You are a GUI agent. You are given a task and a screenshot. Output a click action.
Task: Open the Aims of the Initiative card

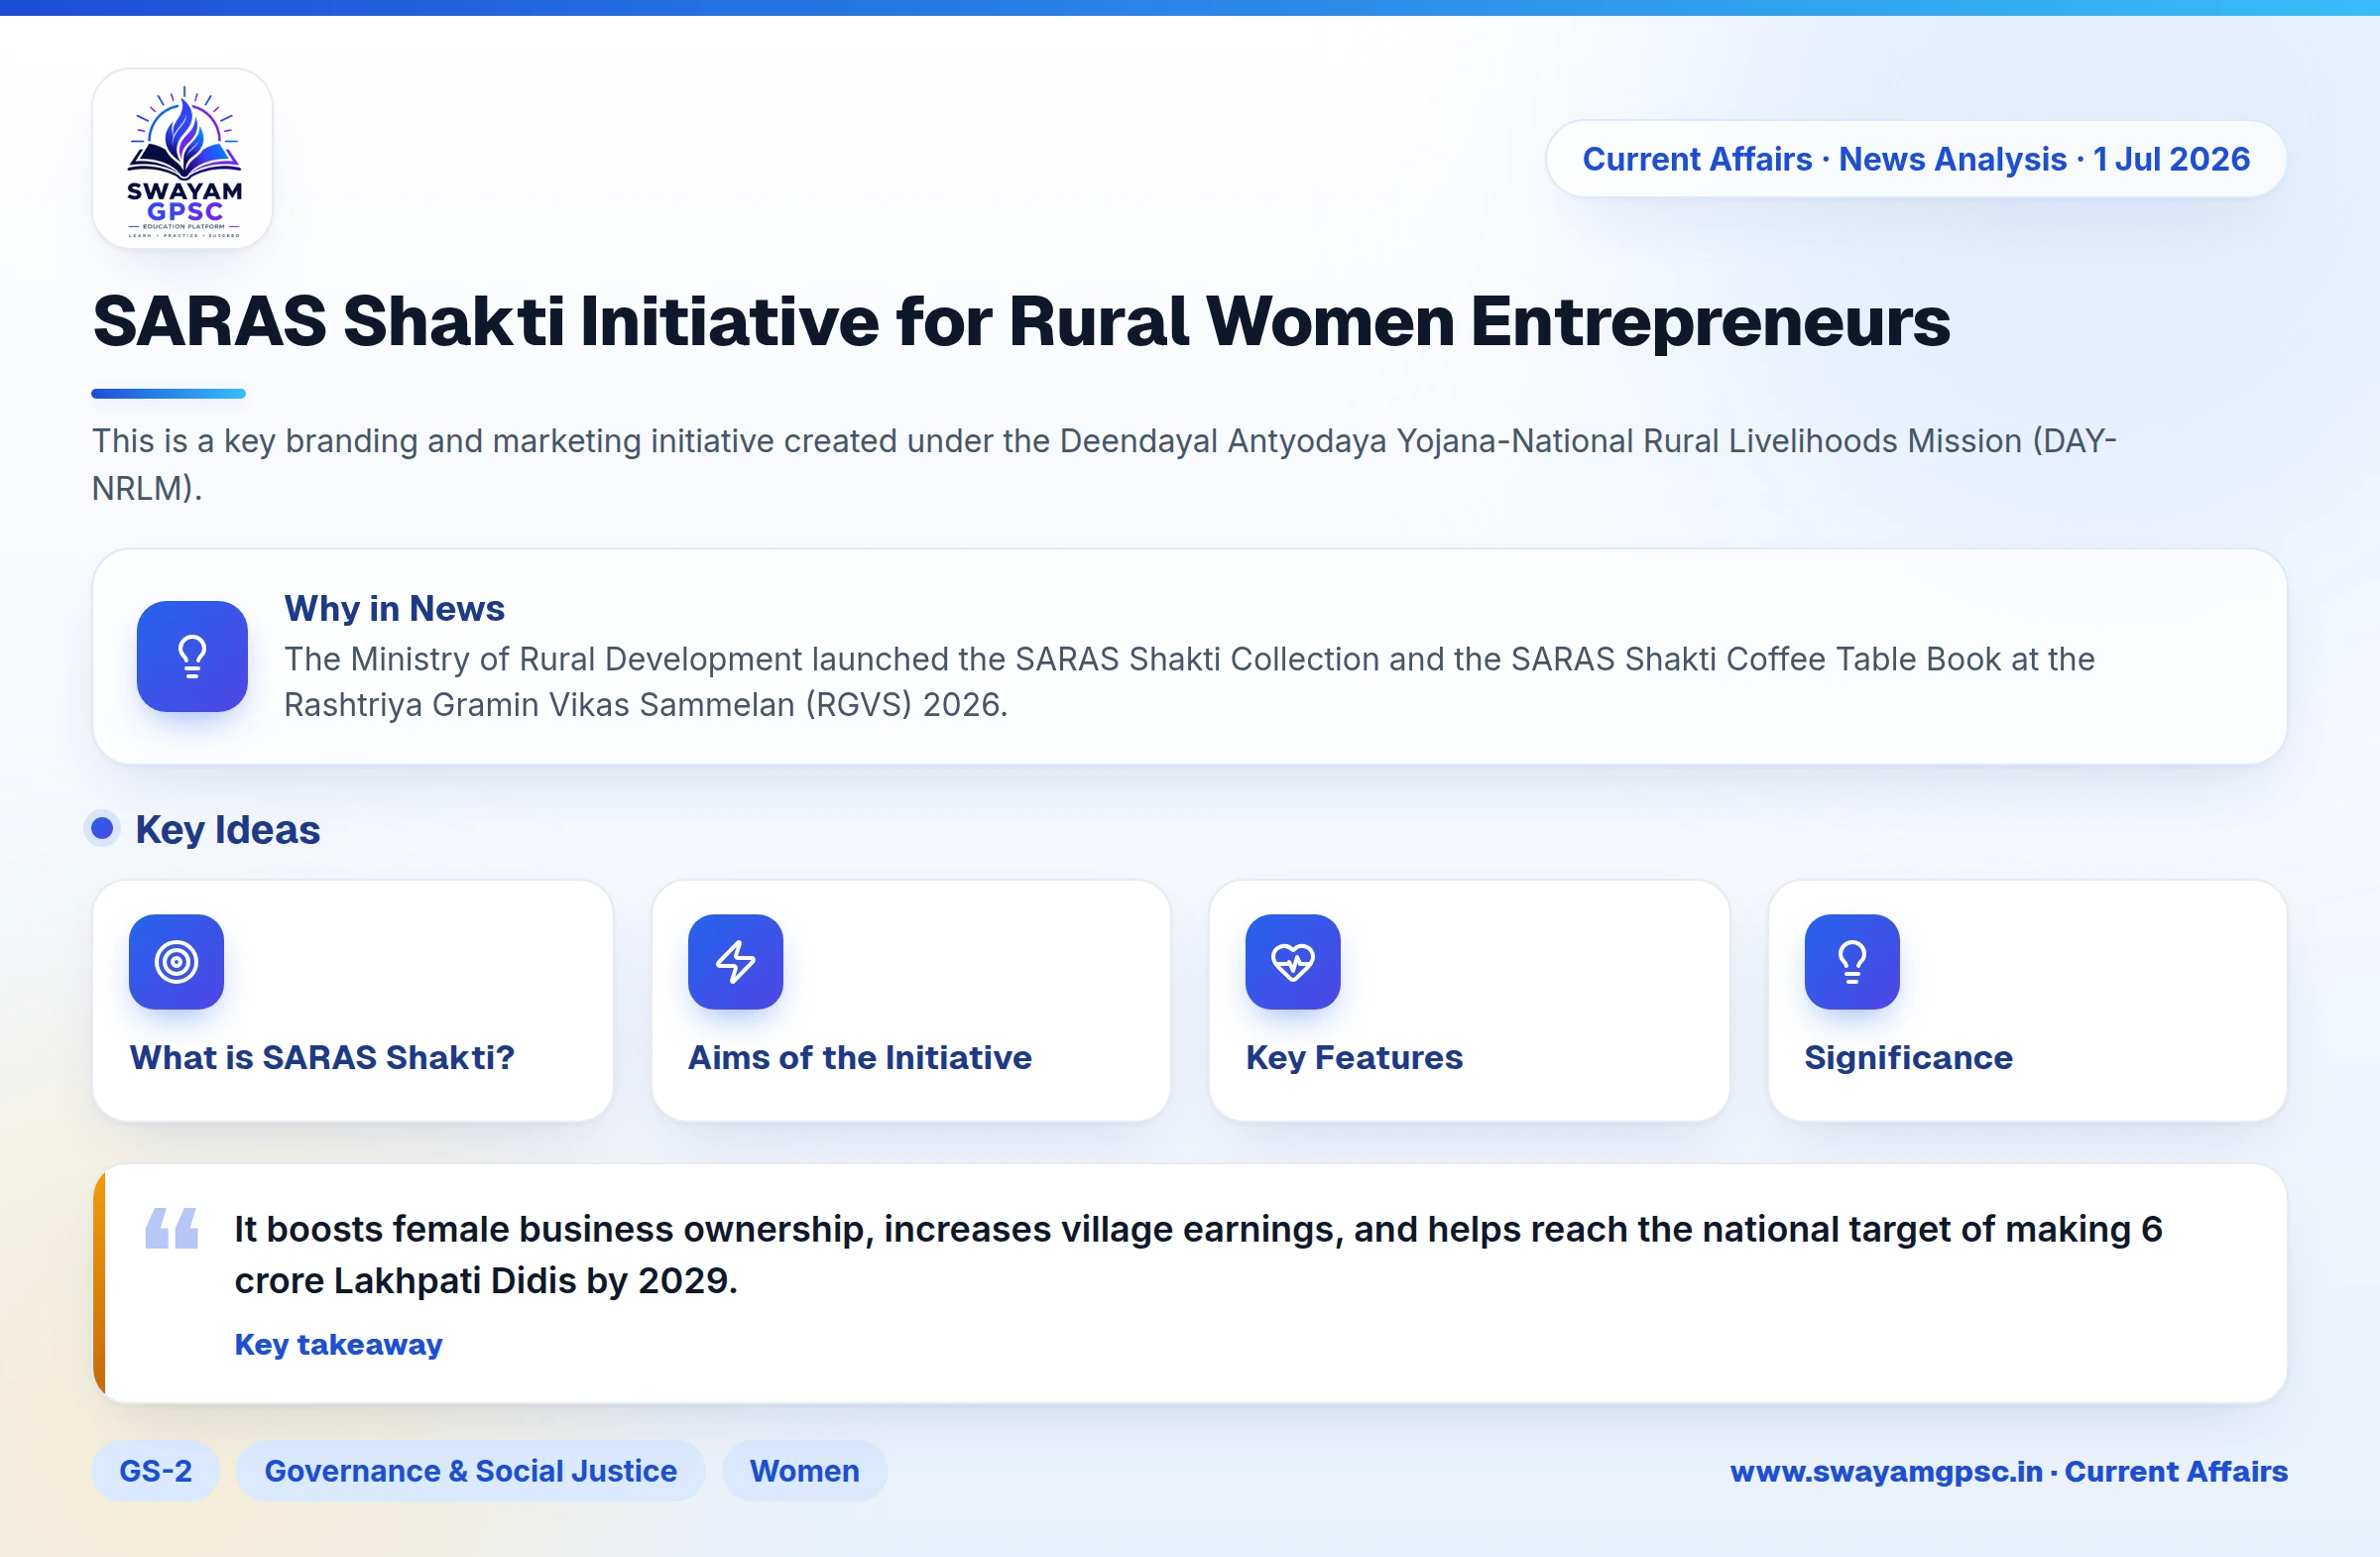(911, 1000)
